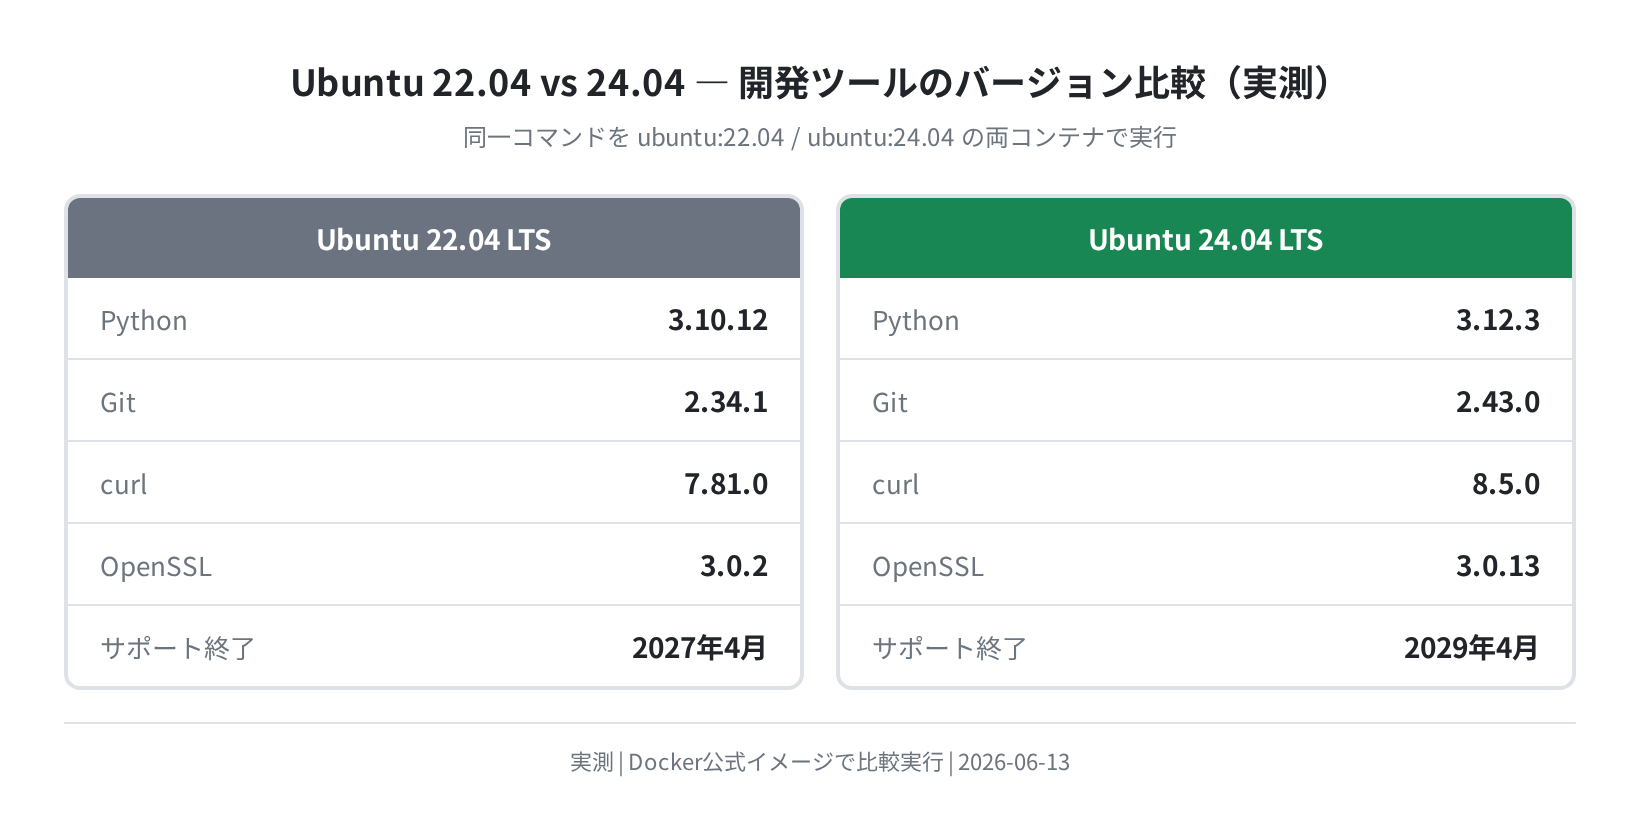Click the footer note with date 2026-06-13

tap(820, 762)
